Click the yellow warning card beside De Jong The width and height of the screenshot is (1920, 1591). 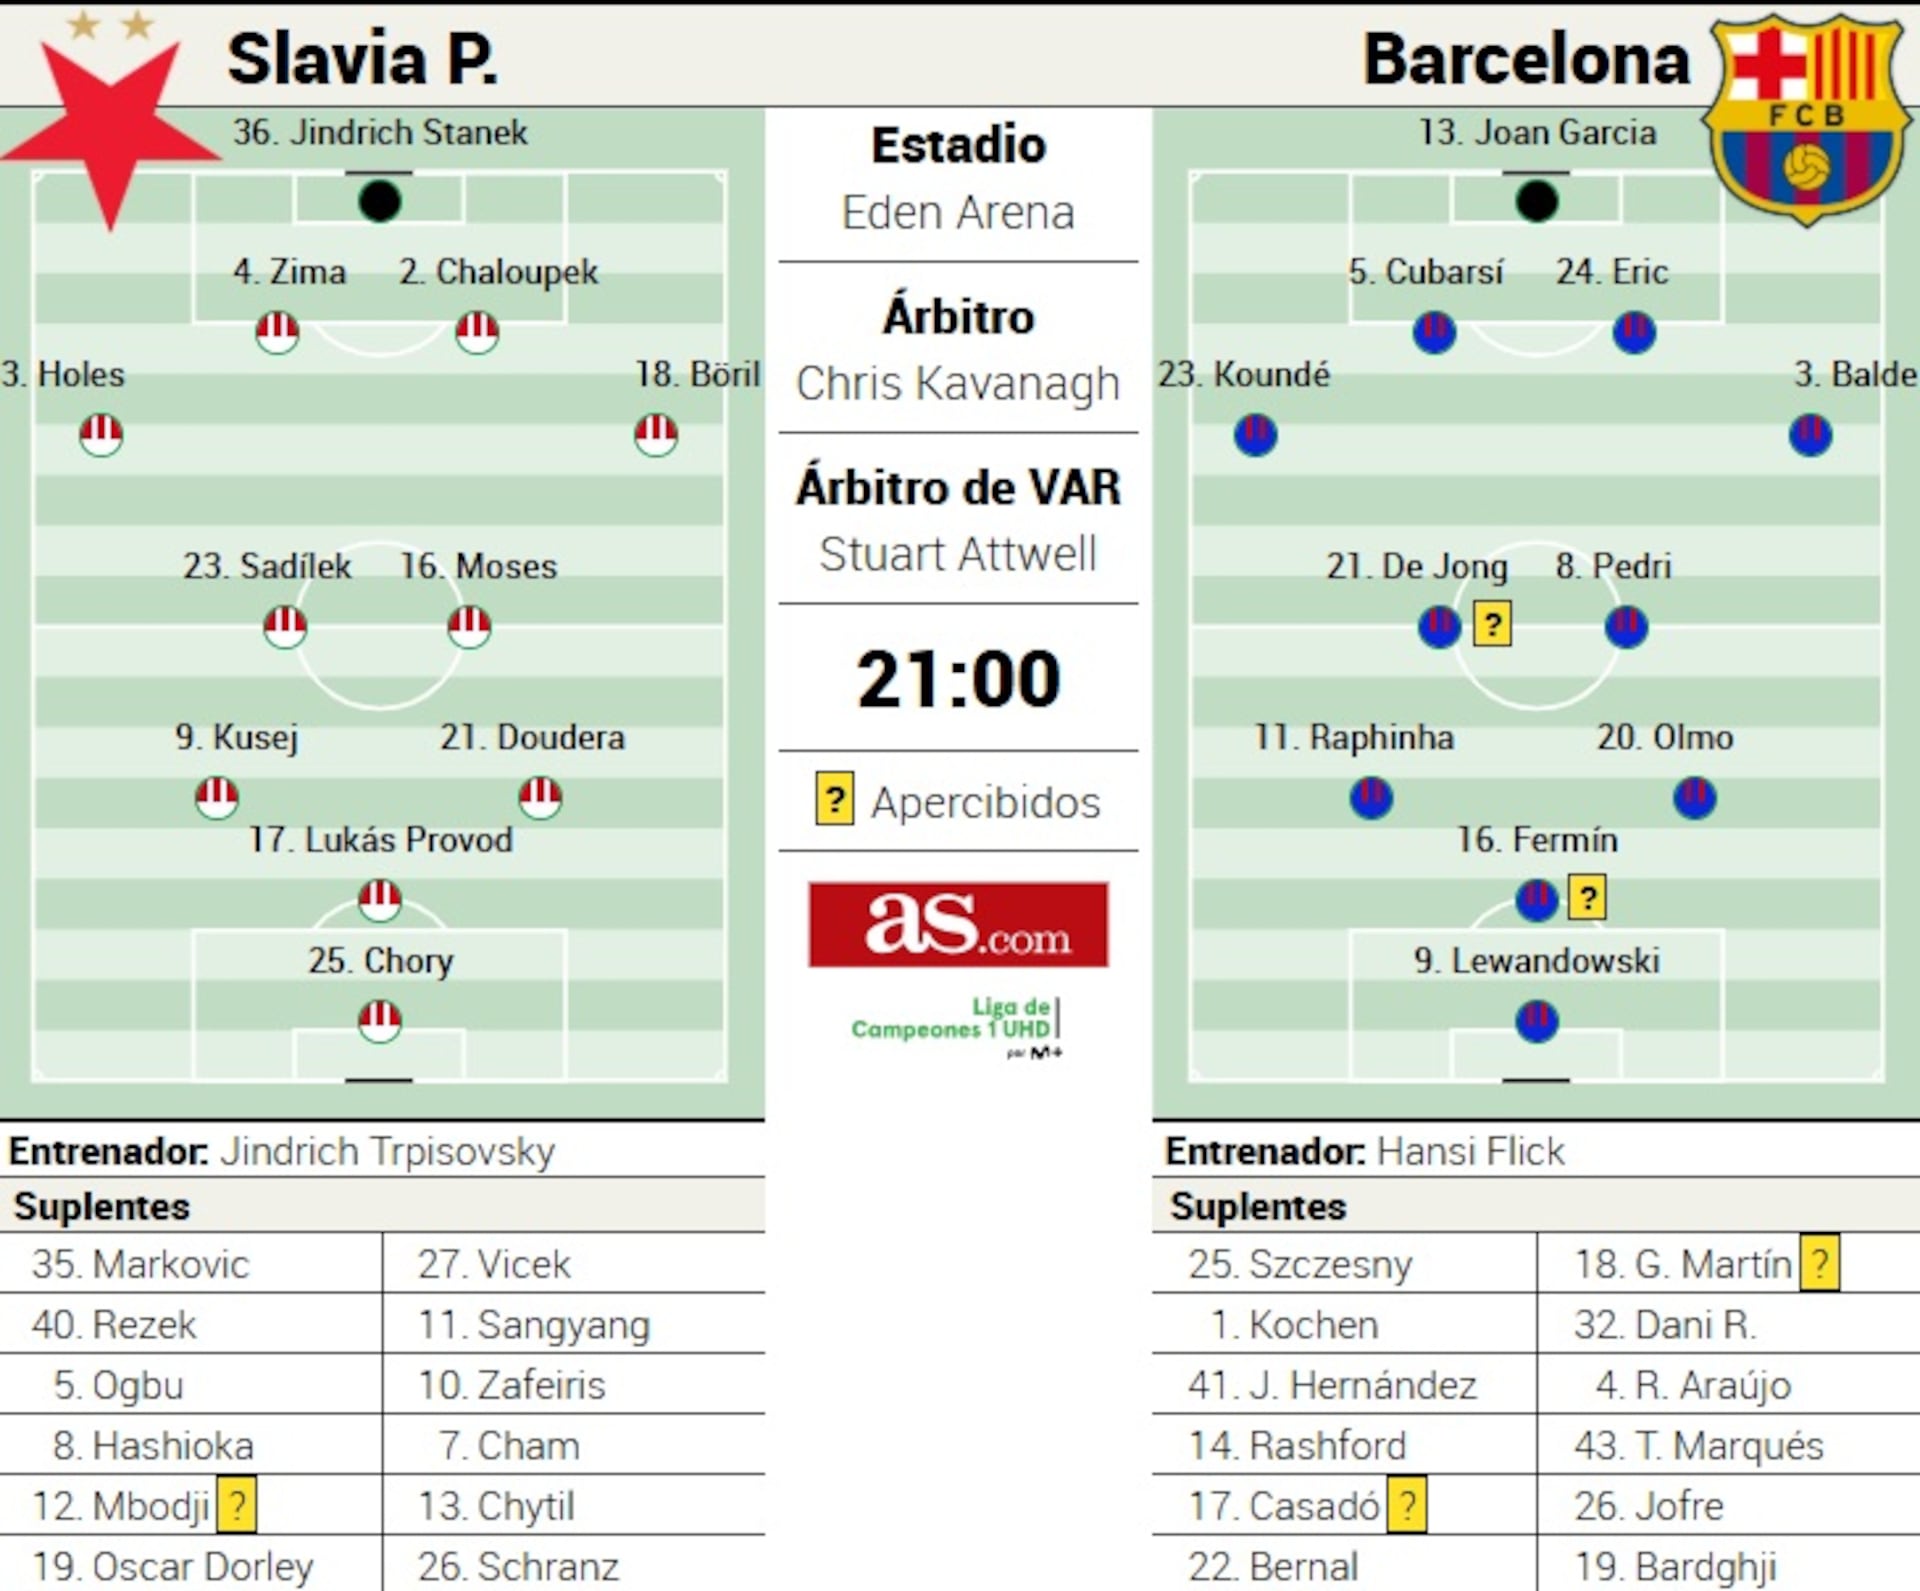tap(1492, 625)
